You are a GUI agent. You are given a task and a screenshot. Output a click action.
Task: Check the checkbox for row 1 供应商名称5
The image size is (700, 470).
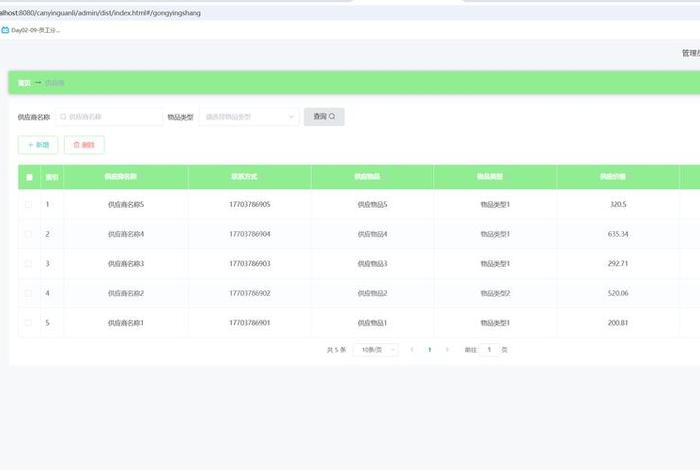pos(29,204)
